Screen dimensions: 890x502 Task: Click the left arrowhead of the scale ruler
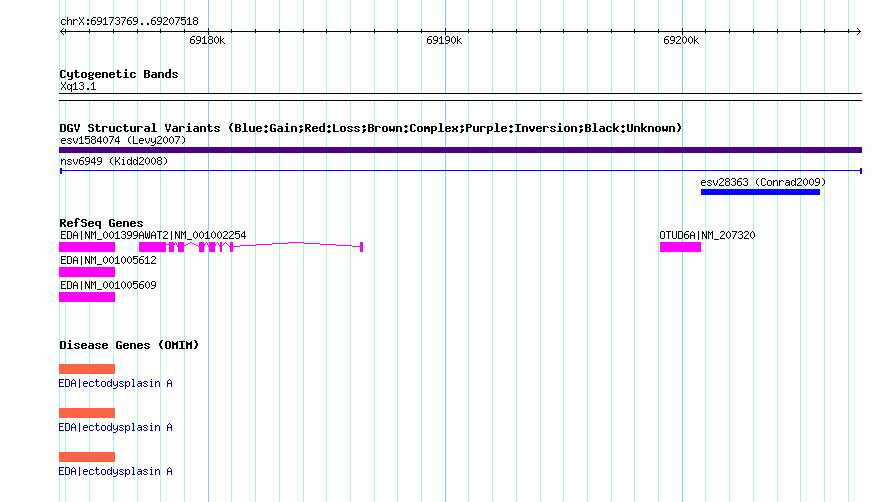coord(63,32)
